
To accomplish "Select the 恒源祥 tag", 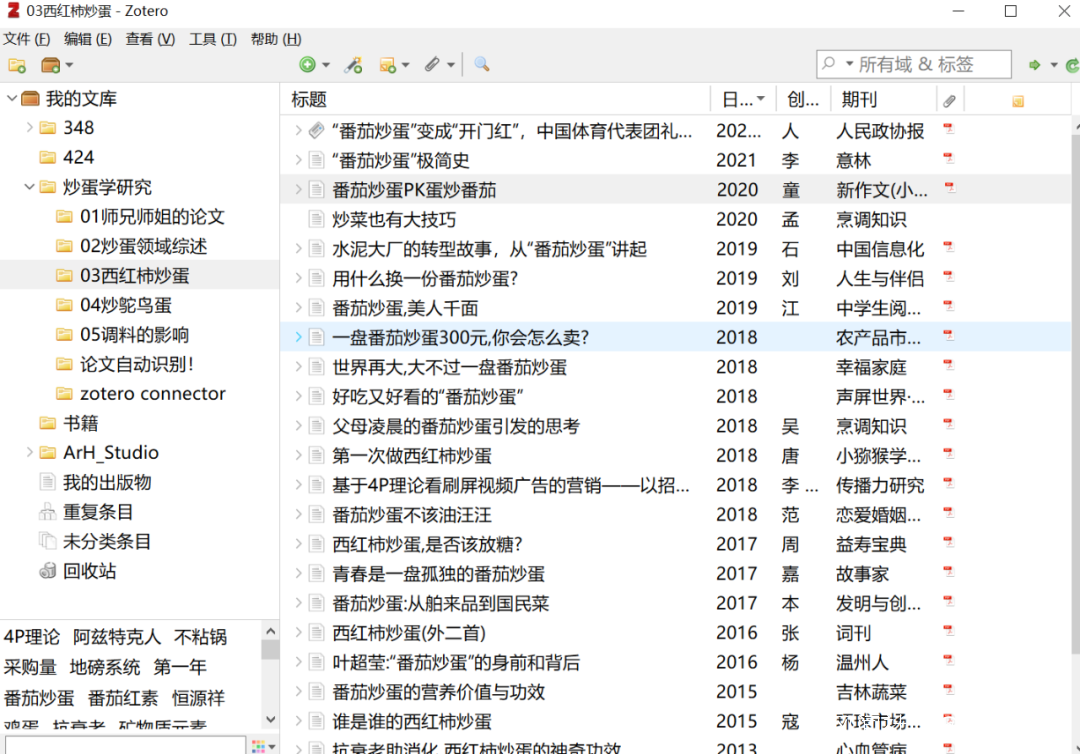I will pyautogui.click(x=198, y=698).
